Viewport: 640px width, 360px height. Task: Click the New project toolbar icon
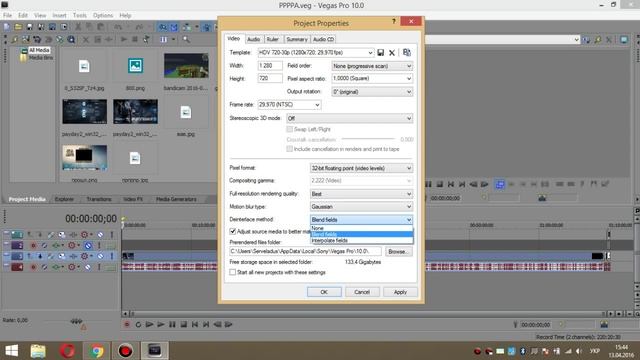(7, 27)
